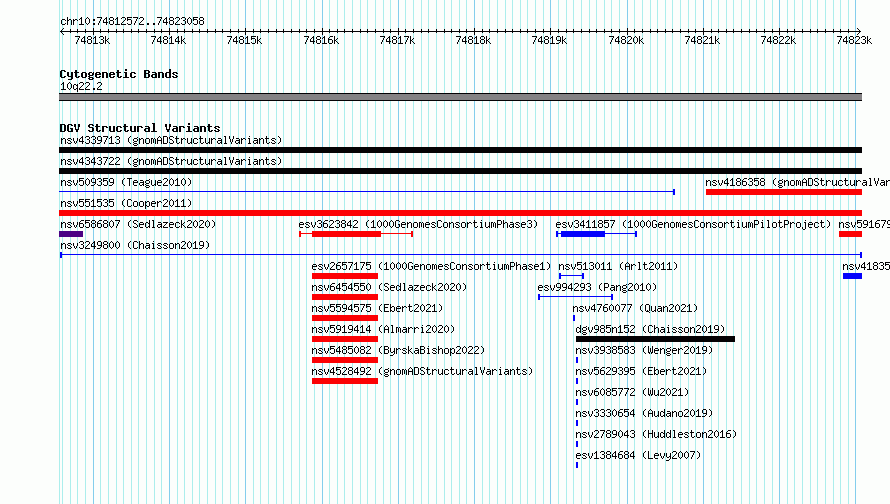Open the dgv985n152 (Chaisson2019) variant

coord(650,329)
